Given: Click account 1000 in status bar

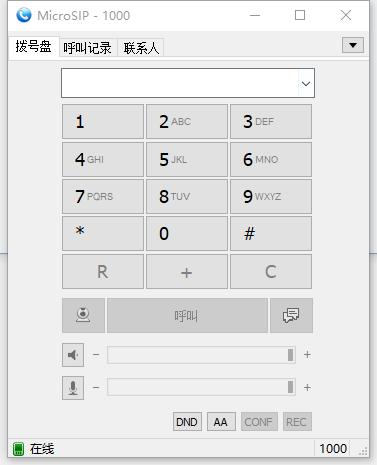Looking at the screenshot, I should 333,449.
